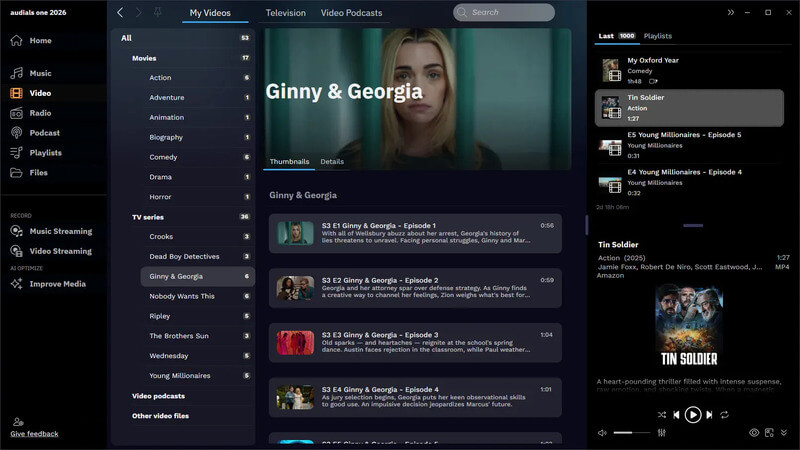Switch to the Video Podcasts tab
The image size is (800, 450).
tap(352, 13)
